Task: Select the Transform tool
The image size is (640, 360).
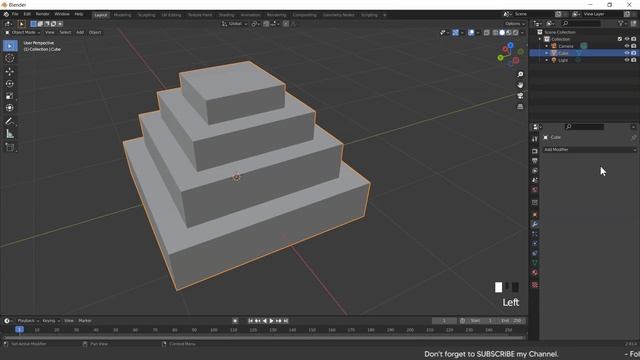Action: (x=10, y=108)
